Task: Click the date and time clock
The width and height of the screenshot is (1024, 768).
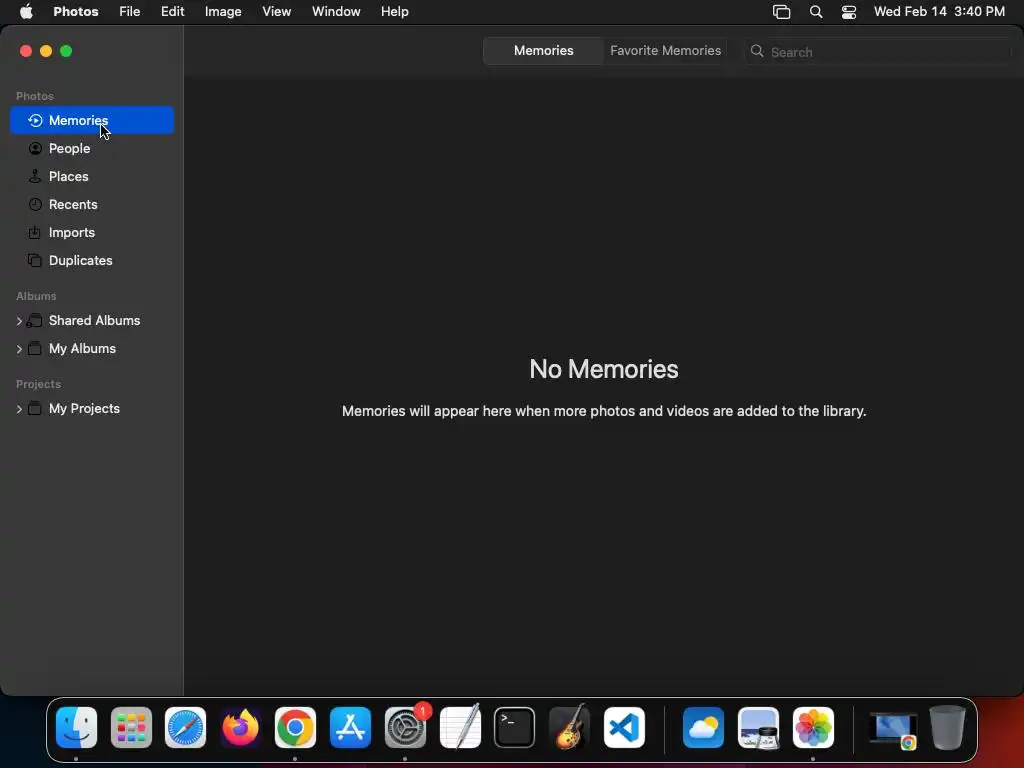Action: pyautogui.click(x=939, y=11)
